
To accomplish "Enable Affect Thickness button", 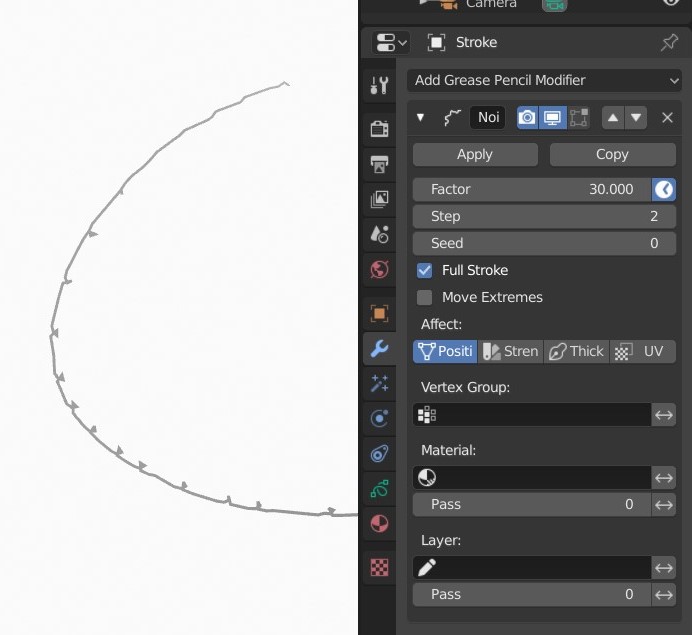I will tap(576, 351).
